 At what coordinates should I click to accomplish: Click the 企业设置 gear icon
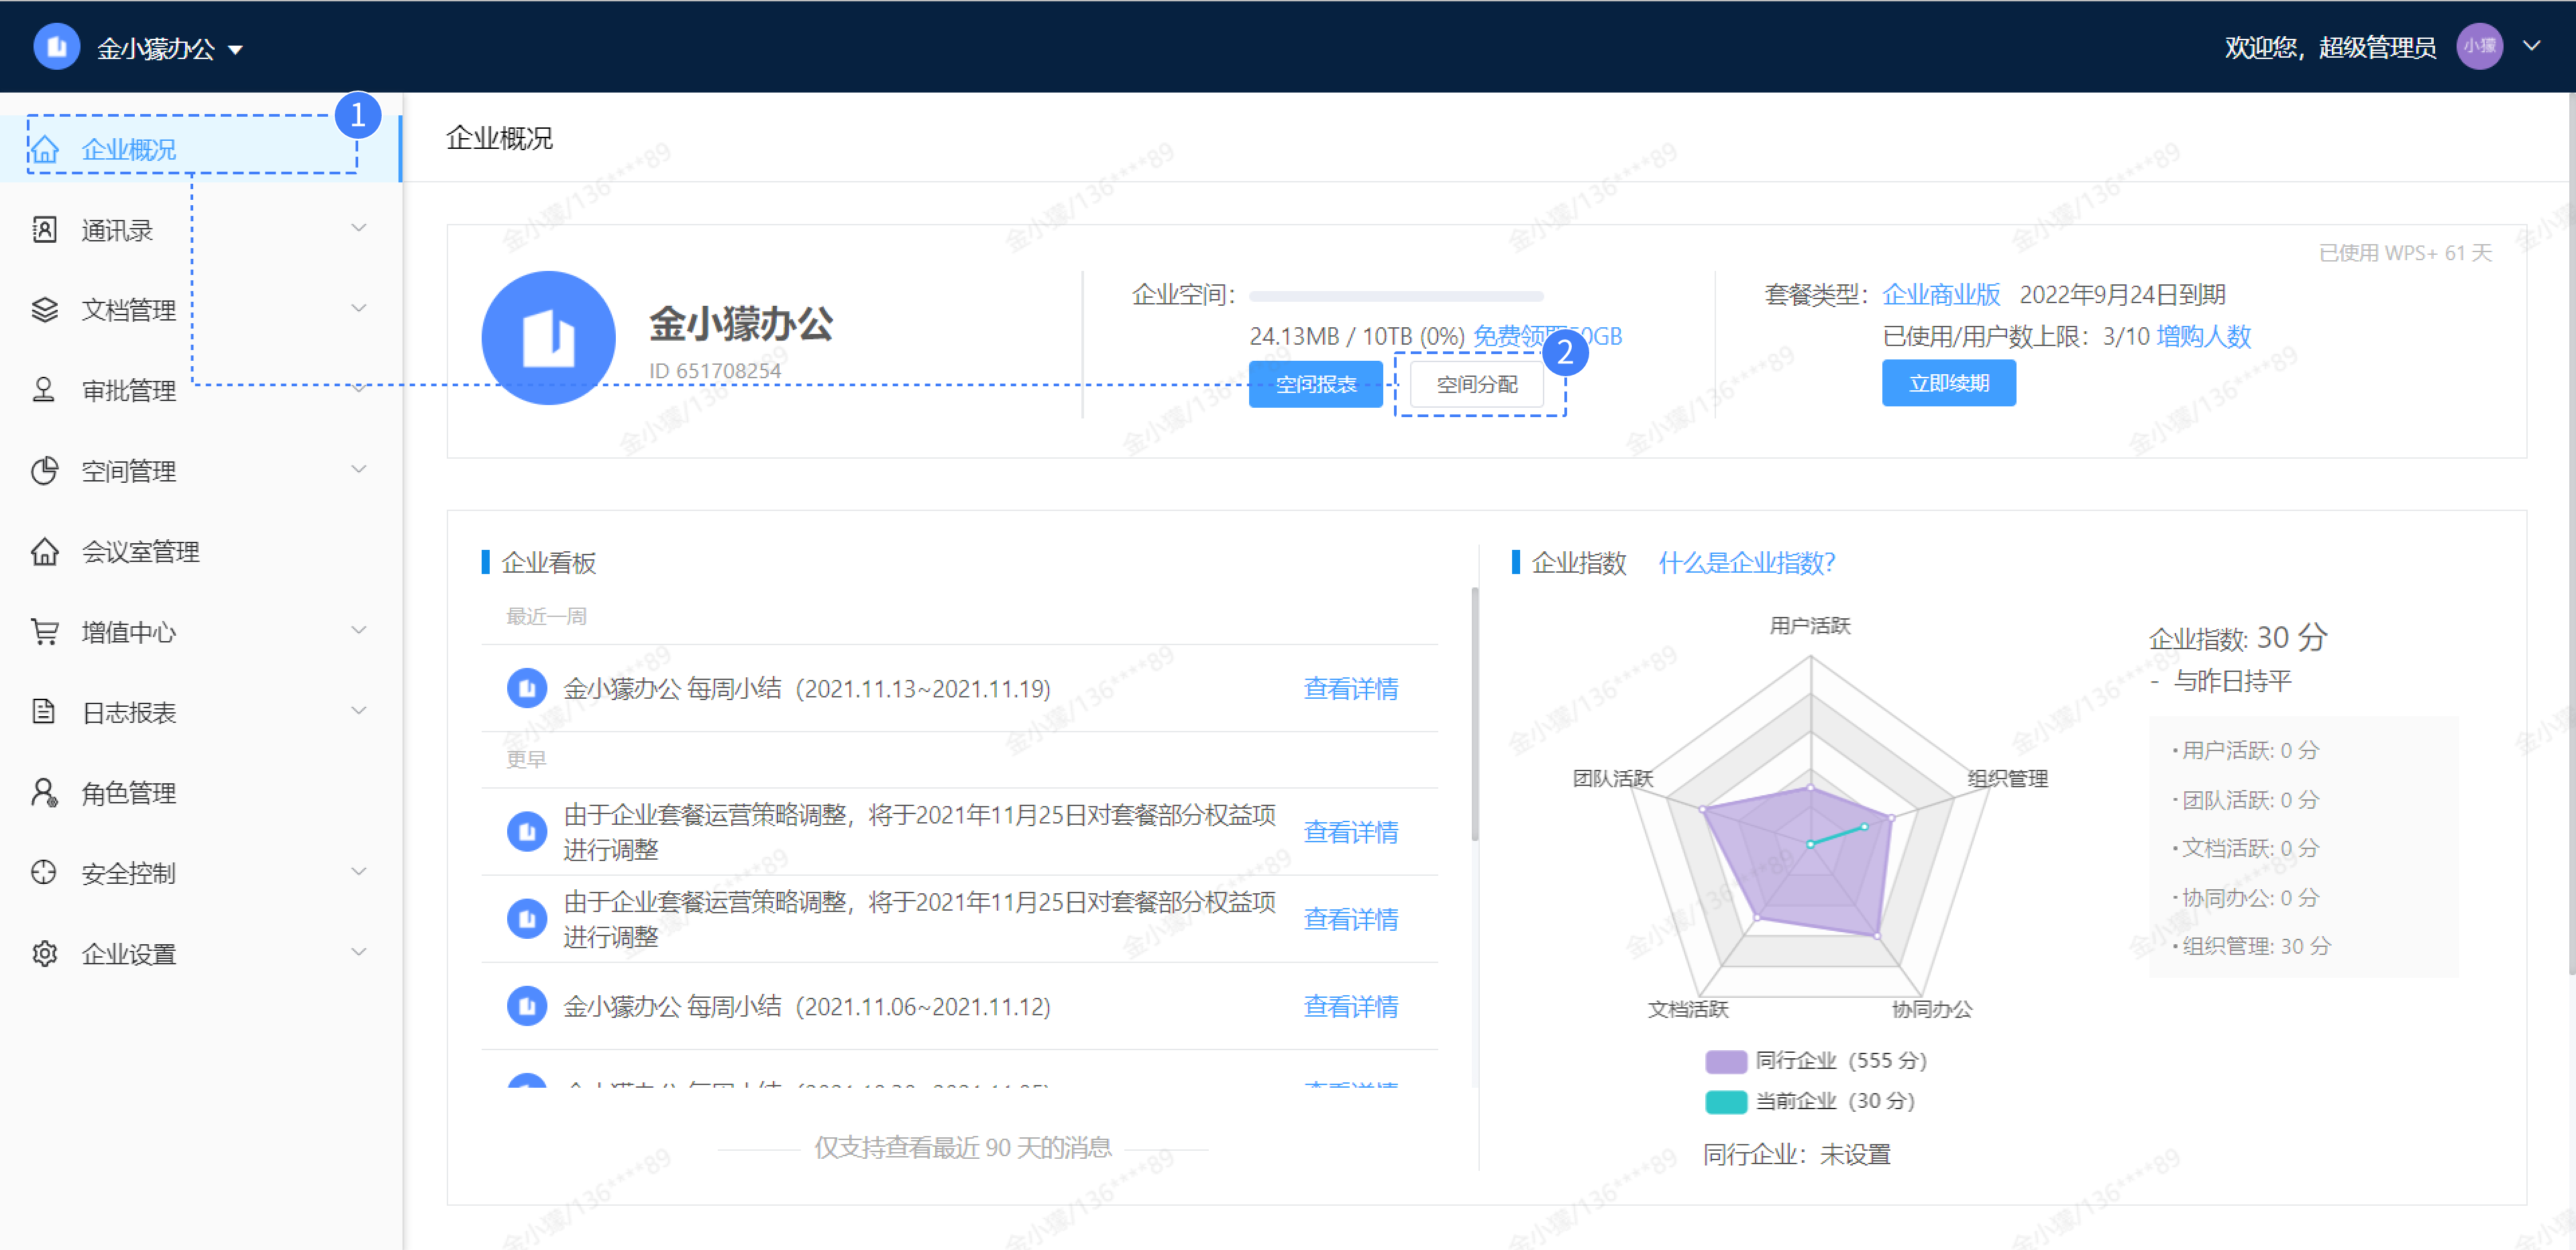point(44,954)
